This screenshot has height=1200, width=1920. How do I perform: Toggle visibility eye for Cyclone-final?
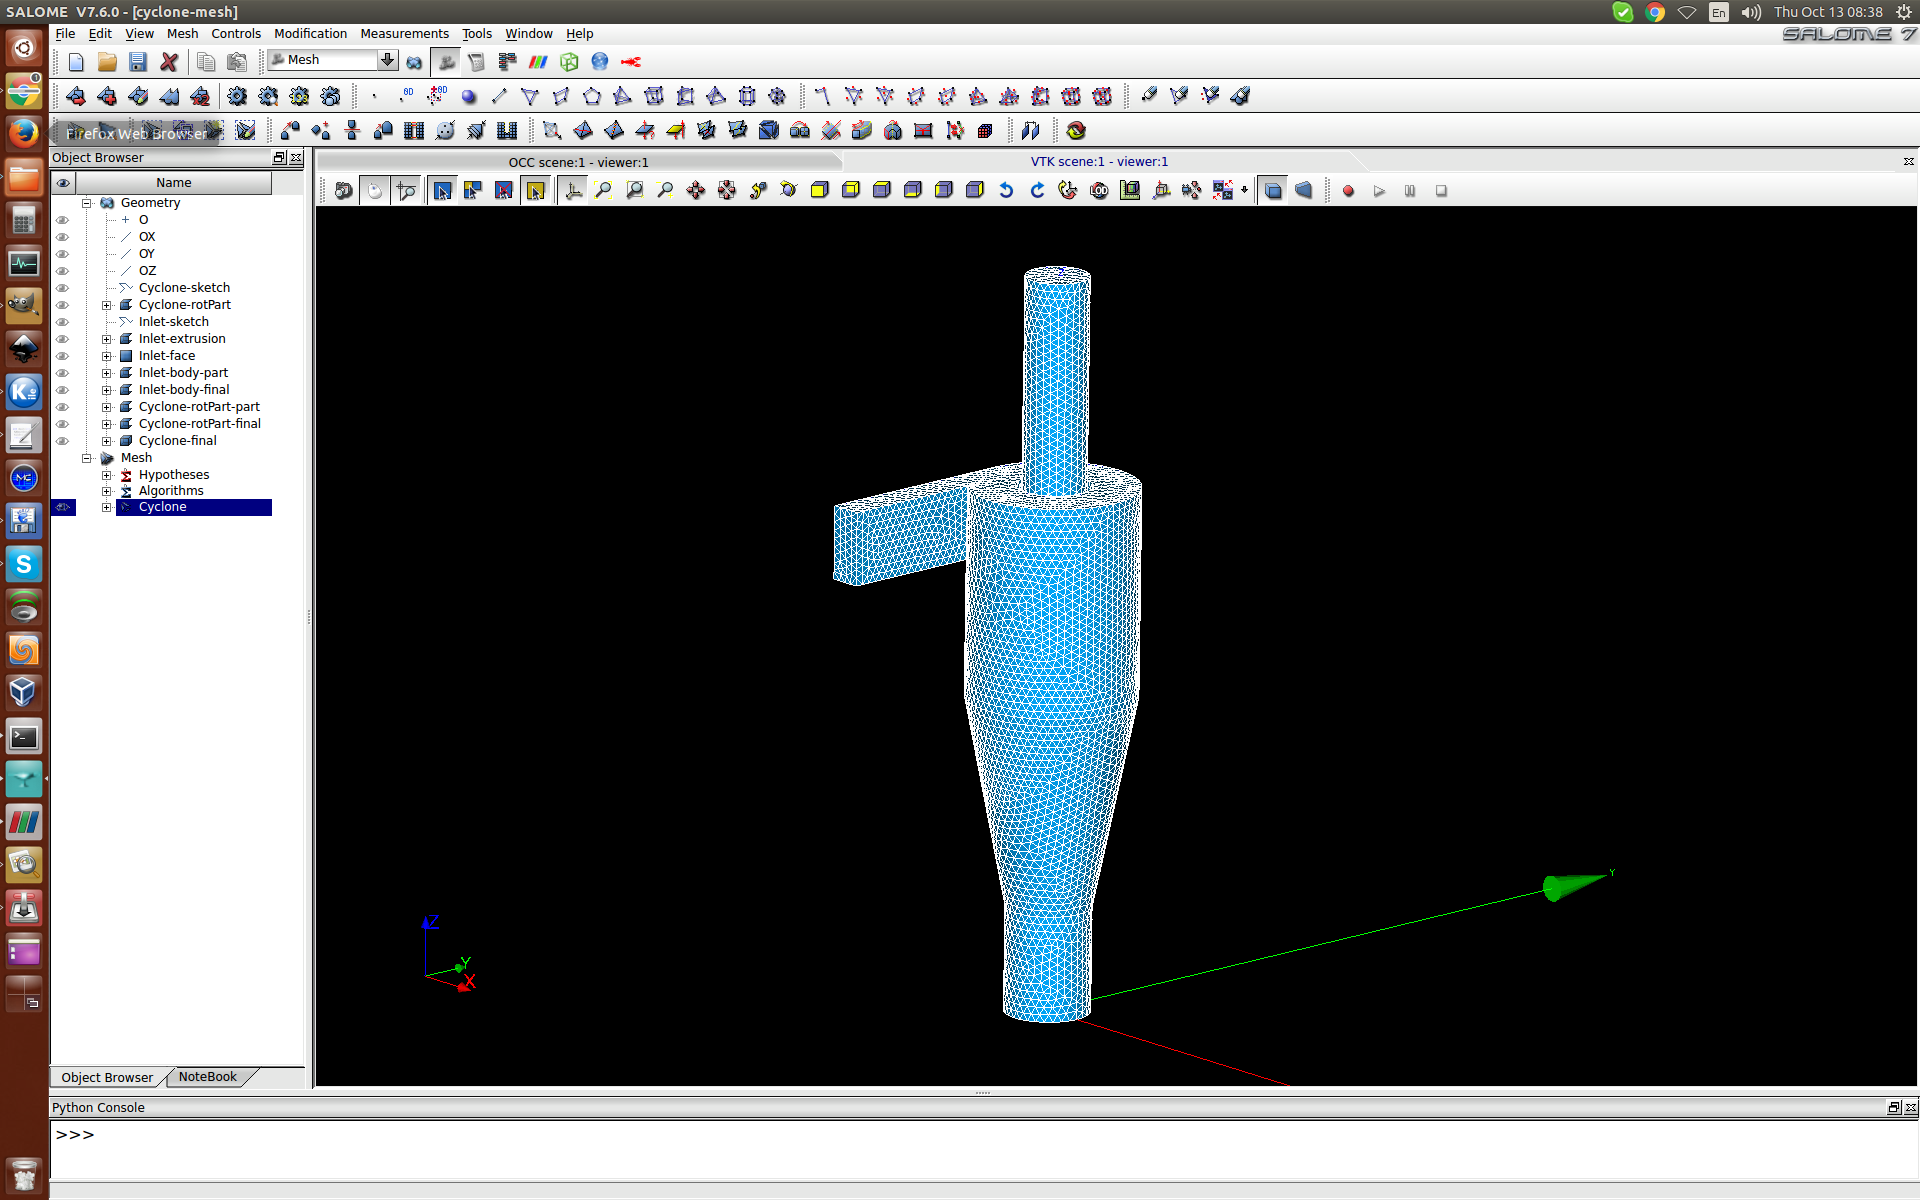(63, 441)
